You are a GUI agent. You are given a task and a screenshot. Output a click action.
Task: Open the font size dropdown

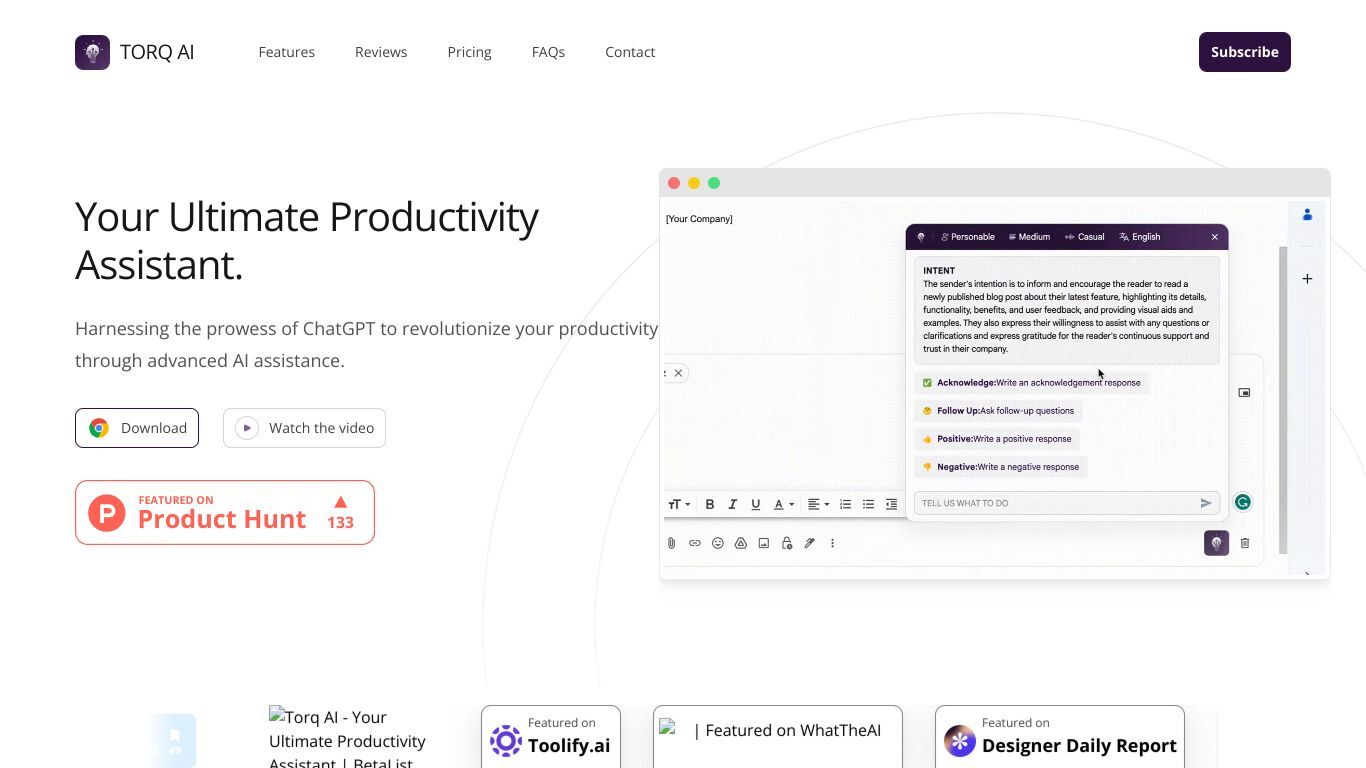tap(679, 504)
